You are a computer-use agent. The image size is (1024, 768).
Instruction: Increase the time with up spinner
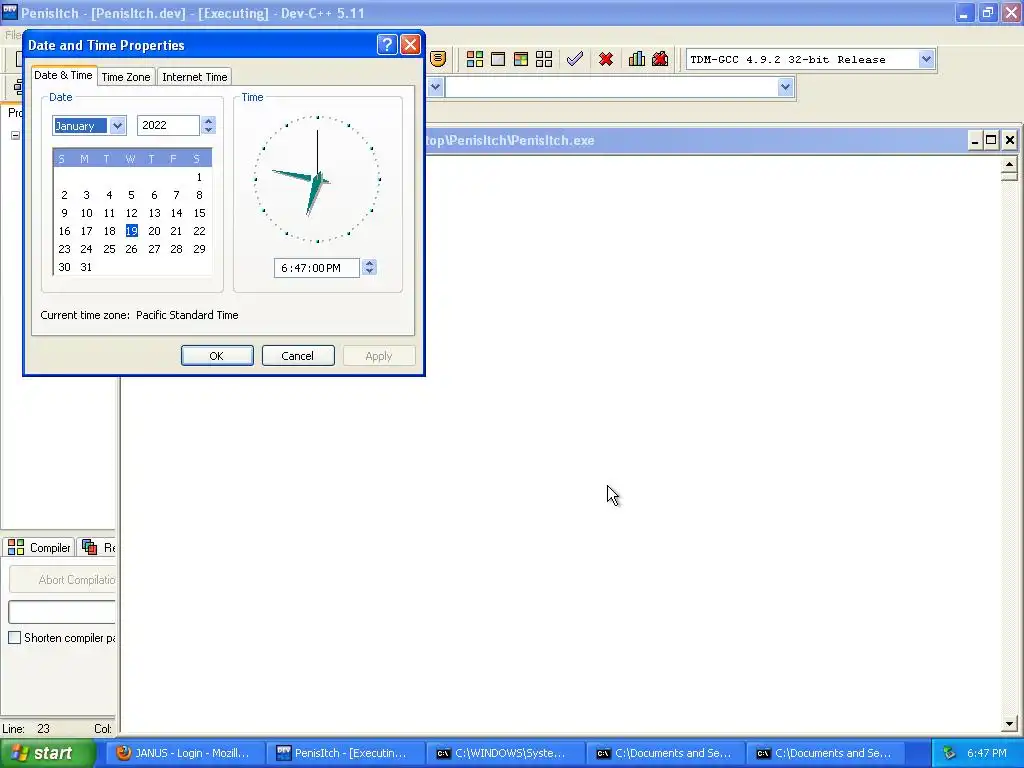tap(370, 263)
